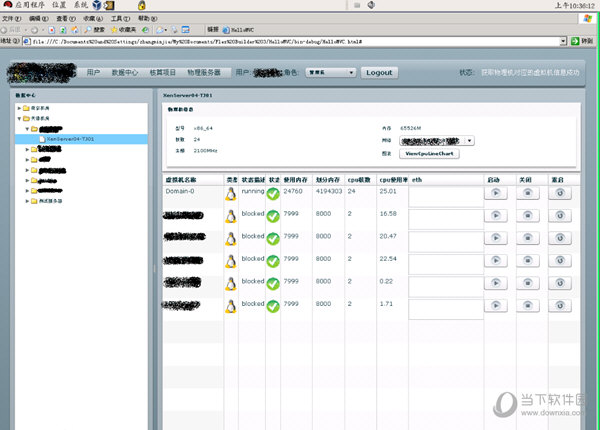Shut down the VM with 0.22 CPU usage

(527, 283)
